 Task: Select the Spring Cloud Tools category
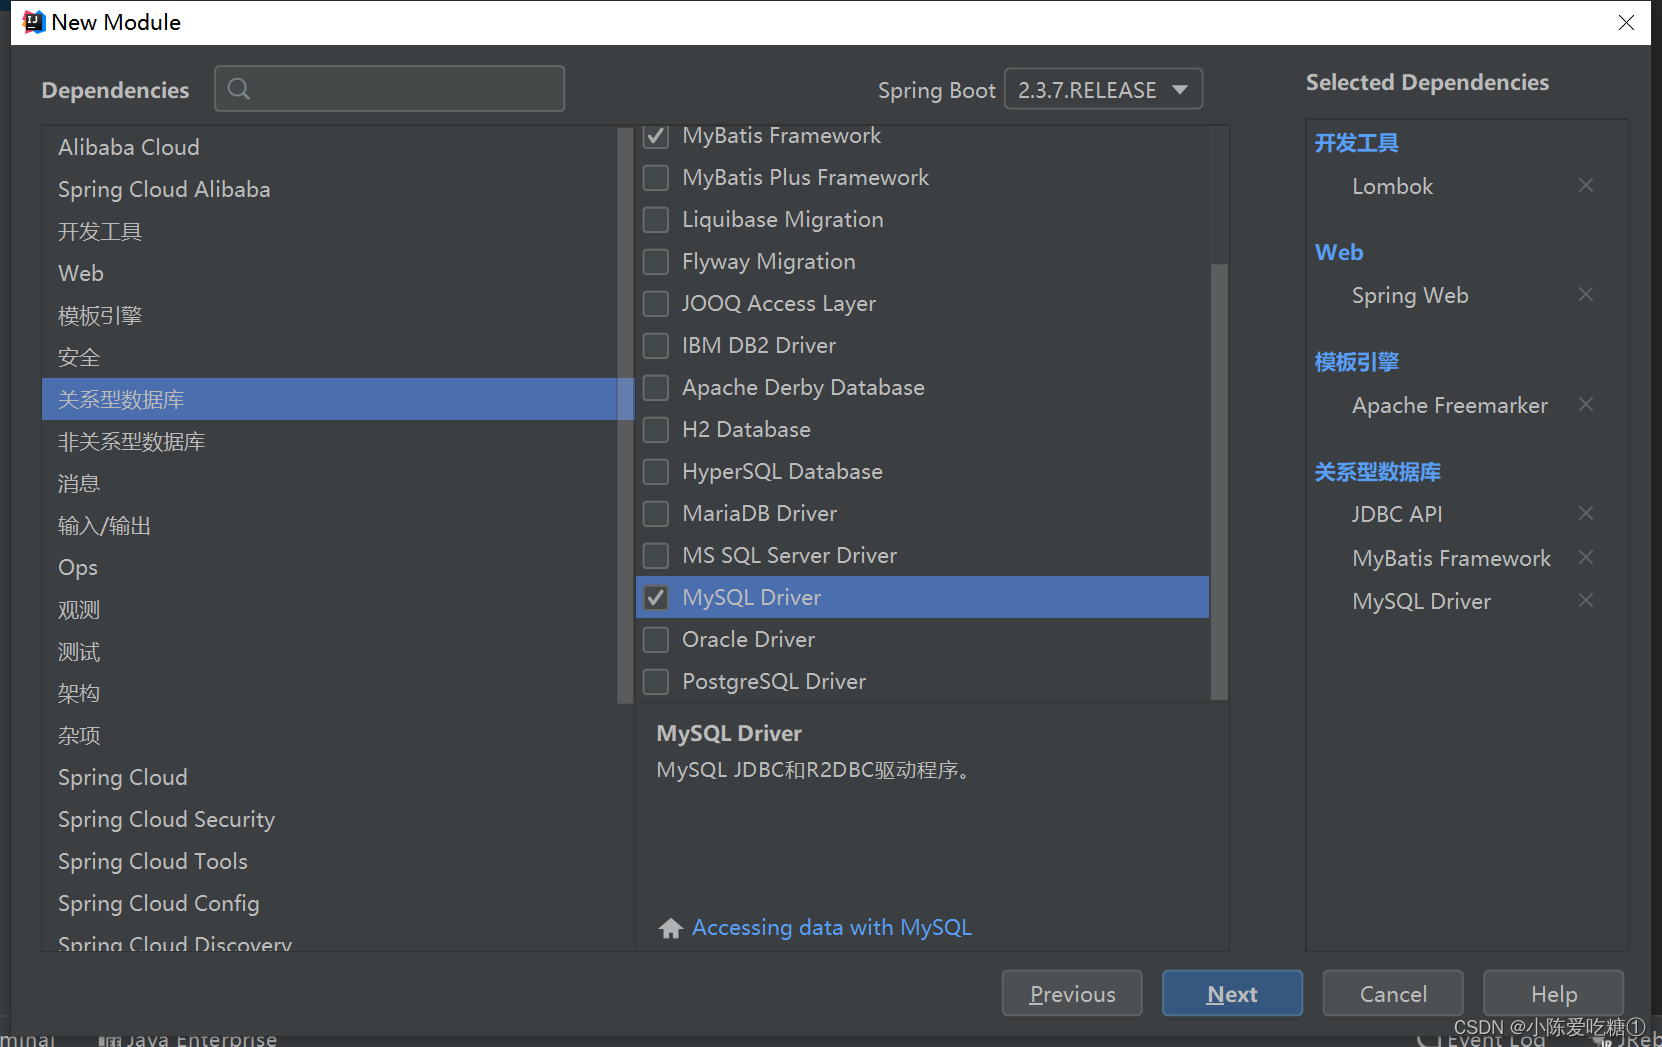pyautogui.click(x=330, y=861)
